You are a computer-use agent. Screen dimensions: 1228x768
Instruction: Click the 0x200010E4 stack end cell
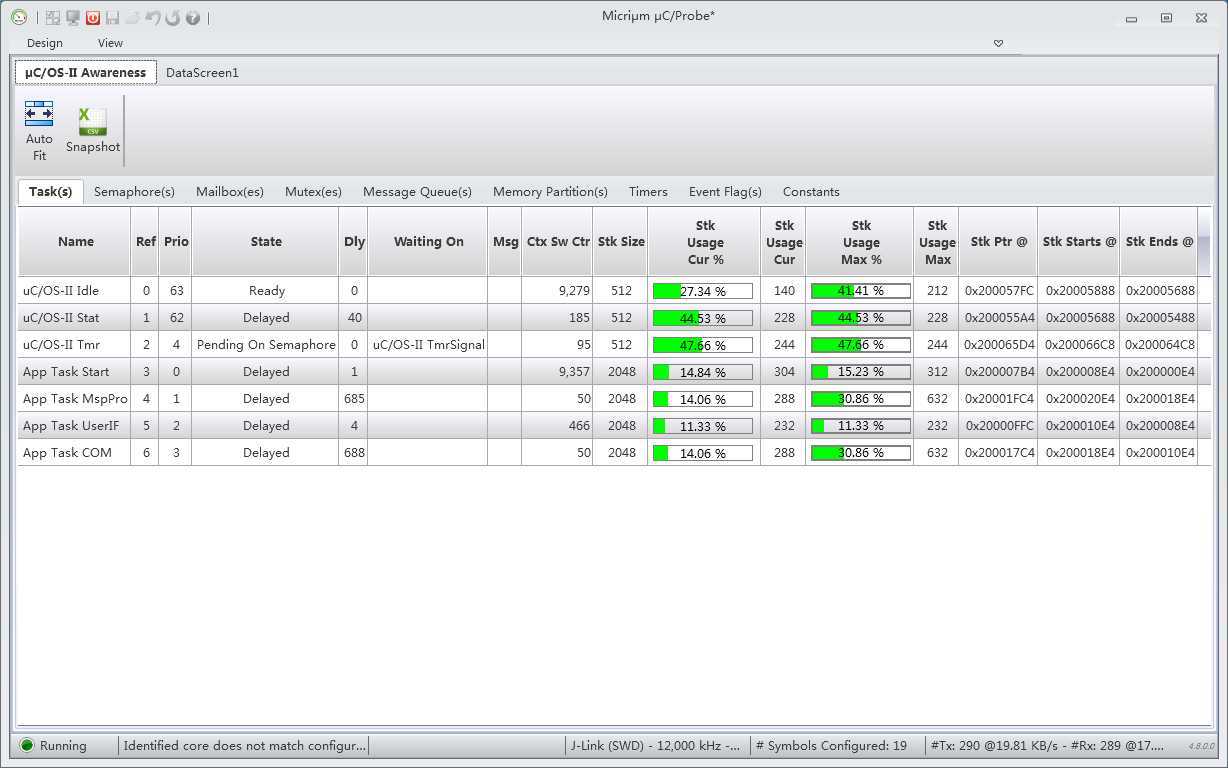(1160, 453)
